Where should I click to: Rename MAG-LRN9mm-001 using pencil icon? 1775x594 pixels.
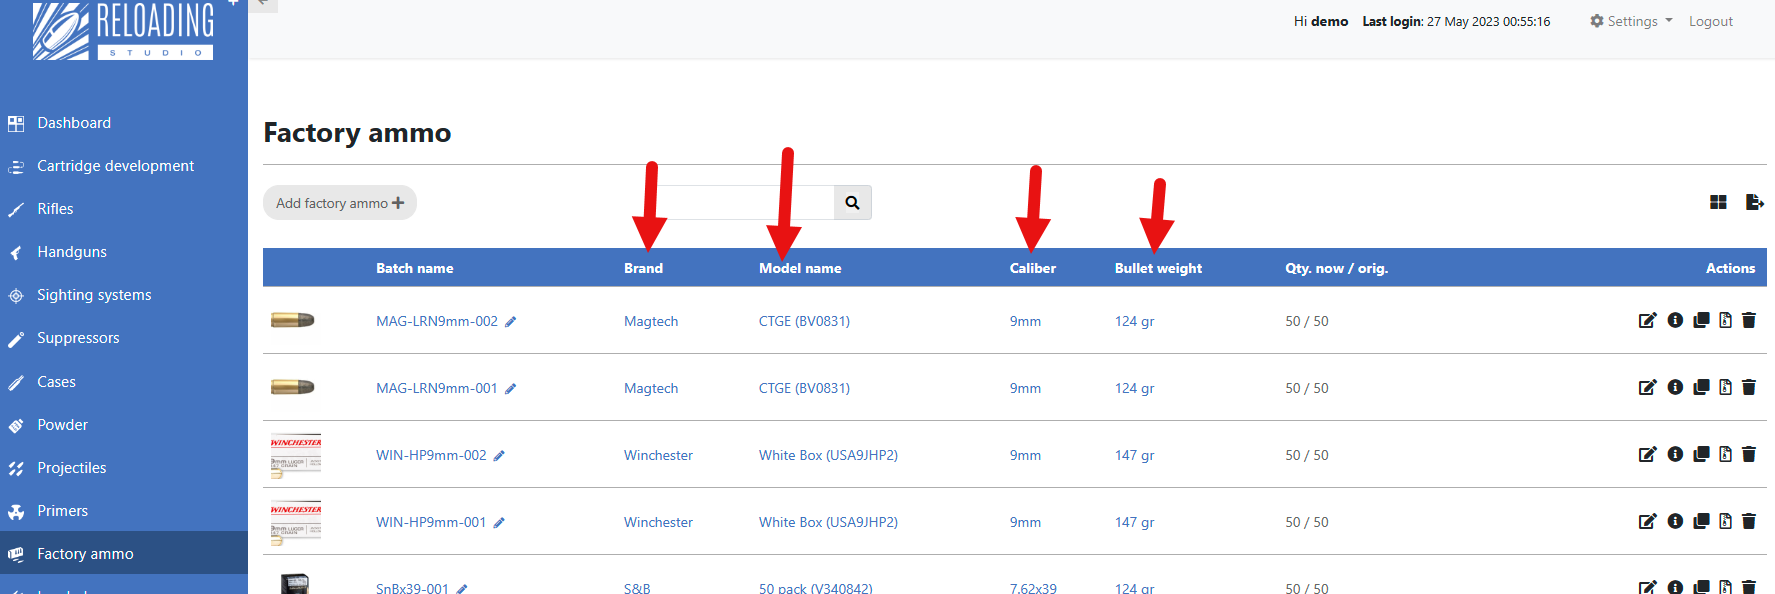tap(510, 389)
